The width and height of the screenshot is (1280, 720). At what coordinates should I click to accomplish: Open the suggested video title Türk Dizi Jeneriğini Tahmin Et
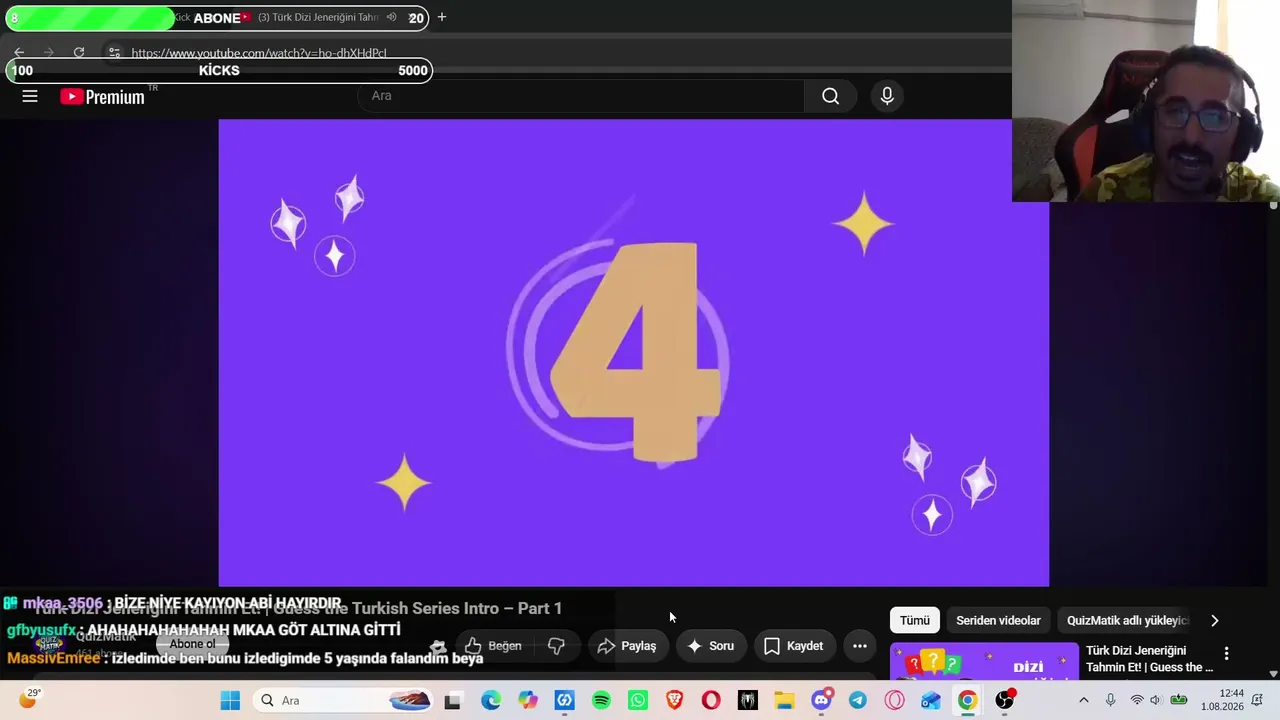click(x=1149, y=659)
